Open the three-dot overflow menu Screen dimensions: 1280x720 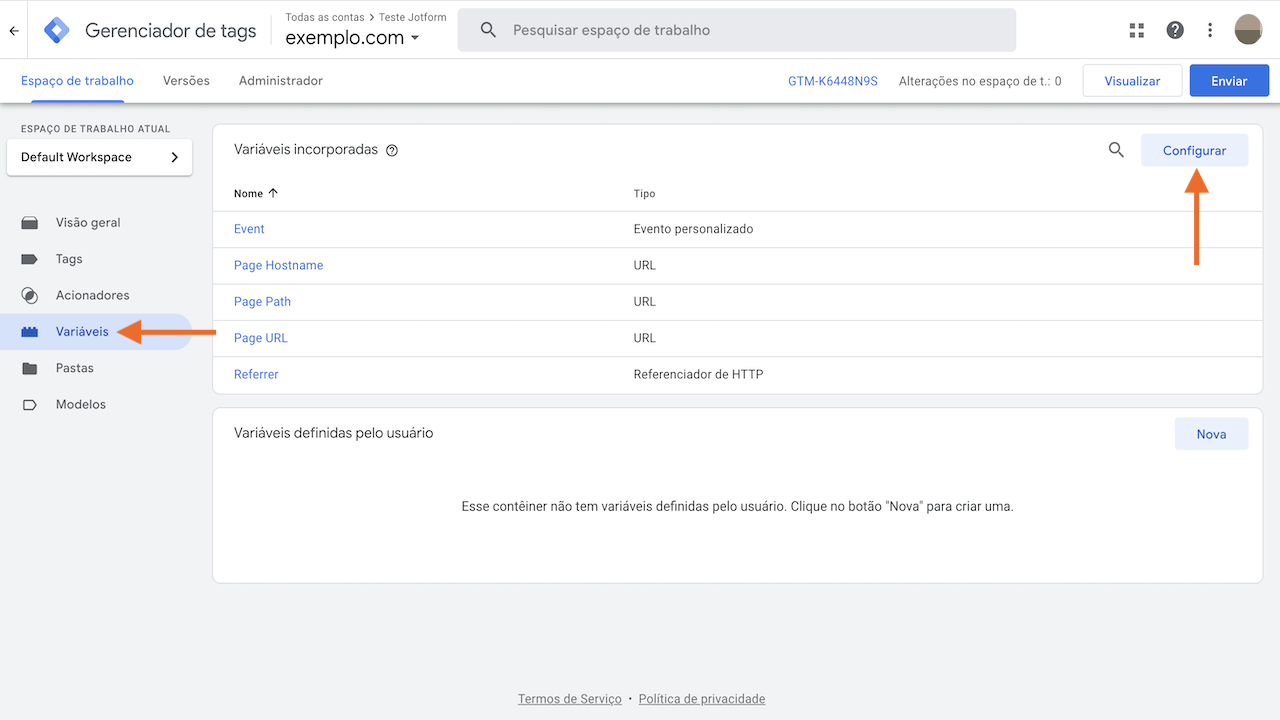click(1210, 30)
